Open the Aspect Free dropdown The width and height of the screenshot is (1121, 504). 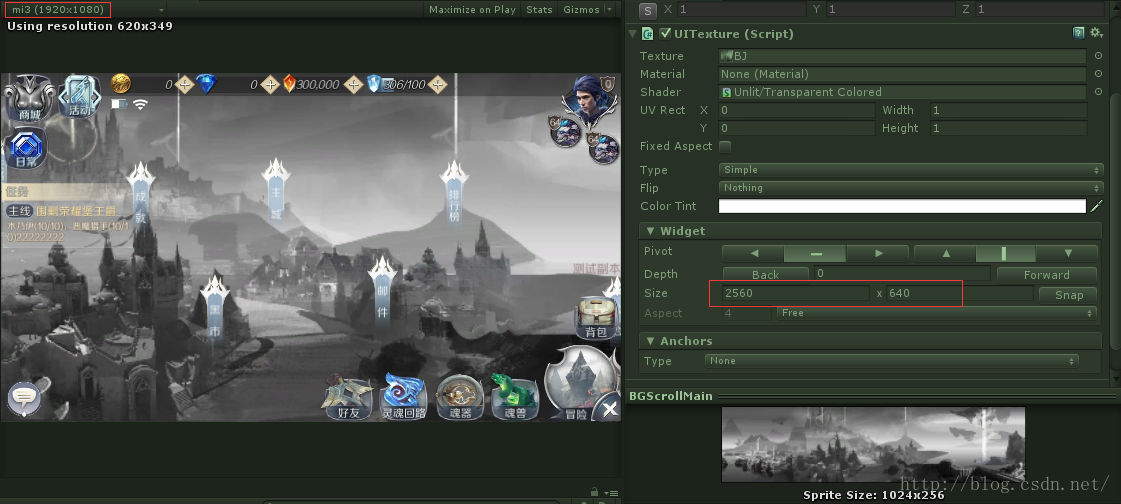(937, 313)
